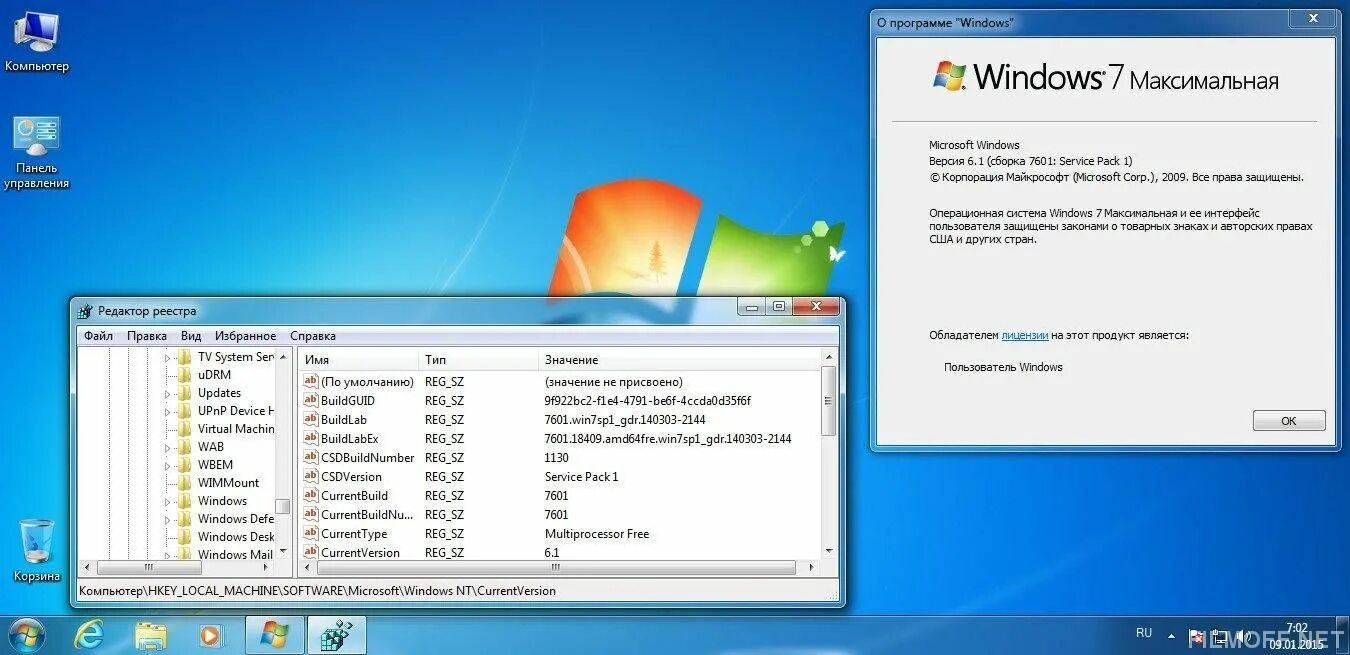
Task: Switch to About Windows taskbar button
Action: (274, 635)
